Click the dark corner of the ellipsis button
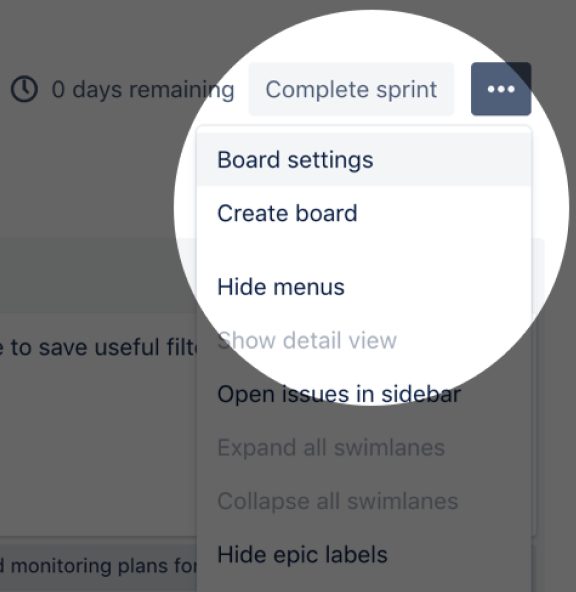Image resolution: width=576 pixels, height=592 pixels. [x=522, y=71]
